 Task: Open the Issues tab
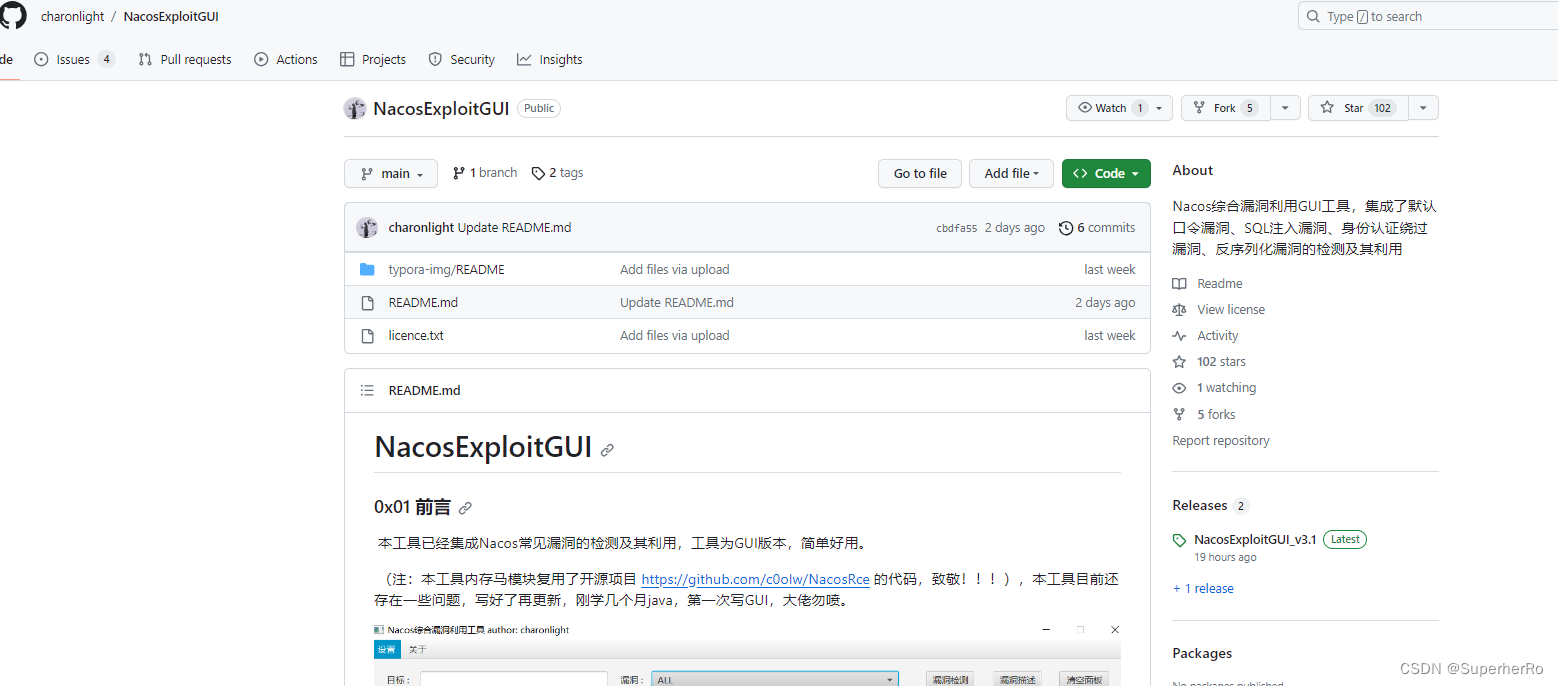pyautogui.click(x=74, y=59)
